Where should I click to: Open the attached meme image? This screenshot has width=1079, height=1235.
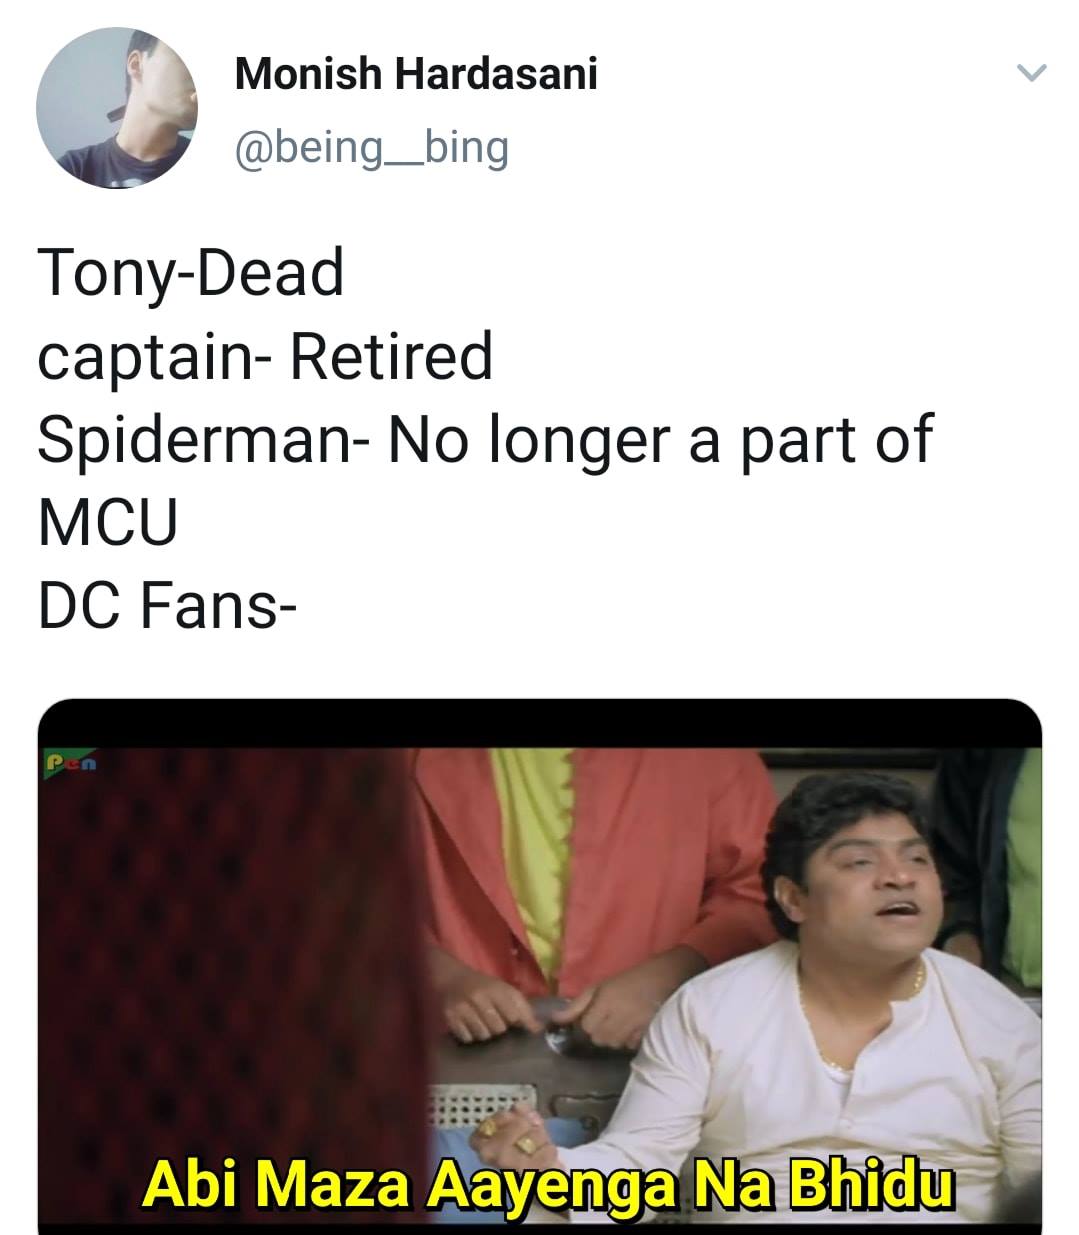tap(540, 966)
